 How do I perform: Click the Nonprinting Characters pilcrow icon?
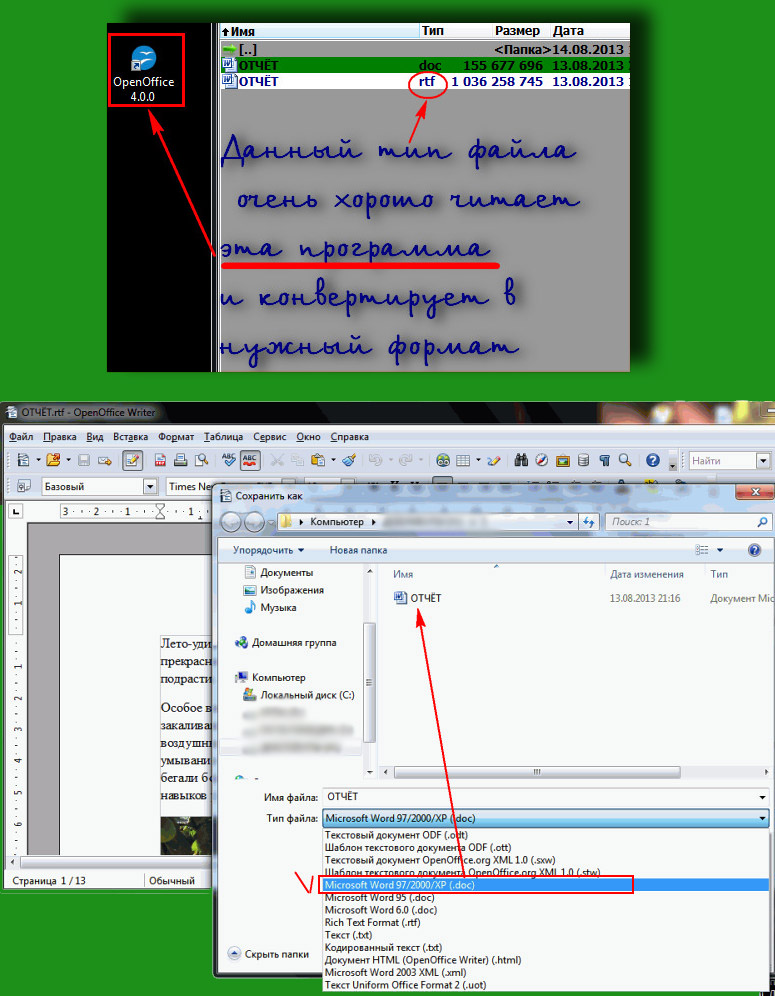(604, 460)
